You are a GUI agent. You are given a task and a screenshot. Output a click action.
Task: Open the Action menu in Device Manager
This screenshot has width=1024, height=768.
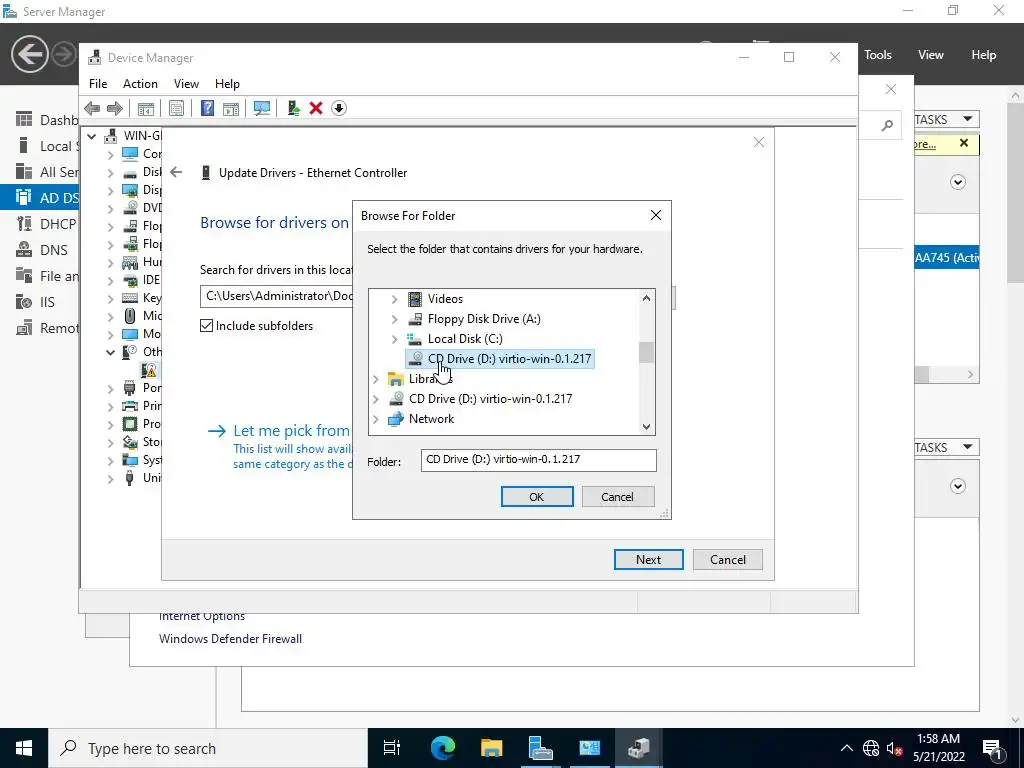pos(140,84)
